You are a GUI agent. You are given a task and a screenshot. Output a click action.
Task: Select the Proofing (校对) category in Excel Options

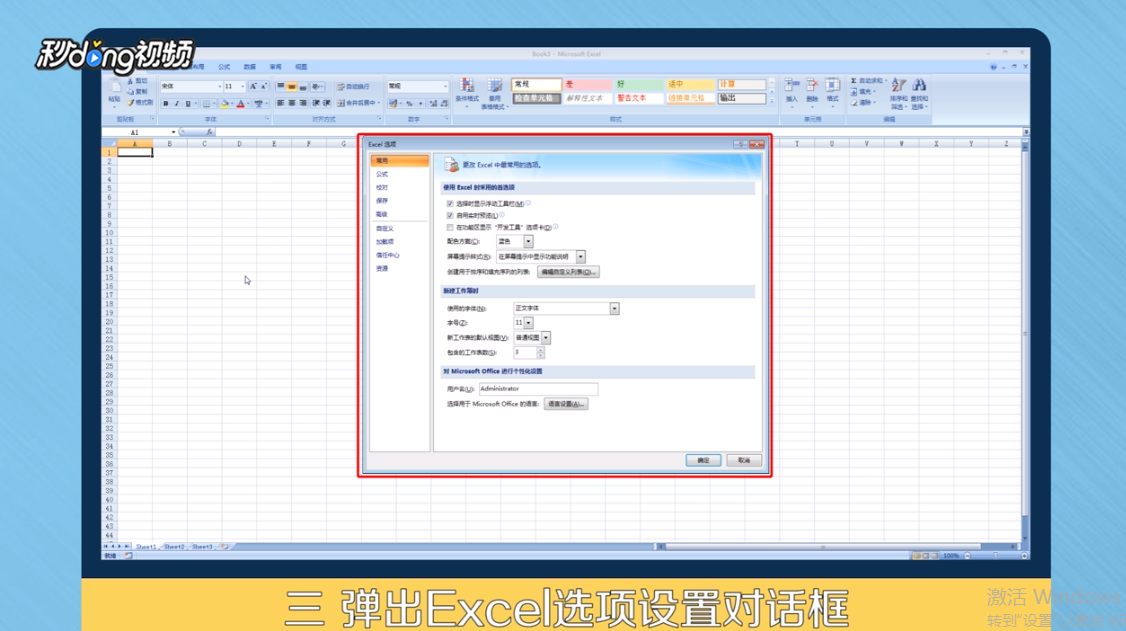382,187
